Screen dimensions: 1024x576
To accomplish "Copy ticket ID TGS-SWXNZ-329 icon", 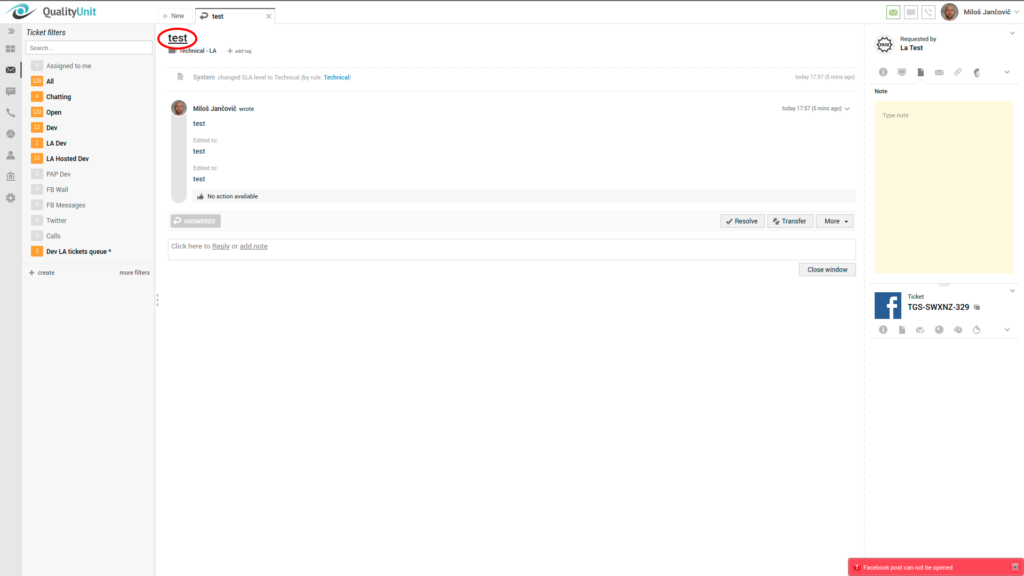I will 977,308.
